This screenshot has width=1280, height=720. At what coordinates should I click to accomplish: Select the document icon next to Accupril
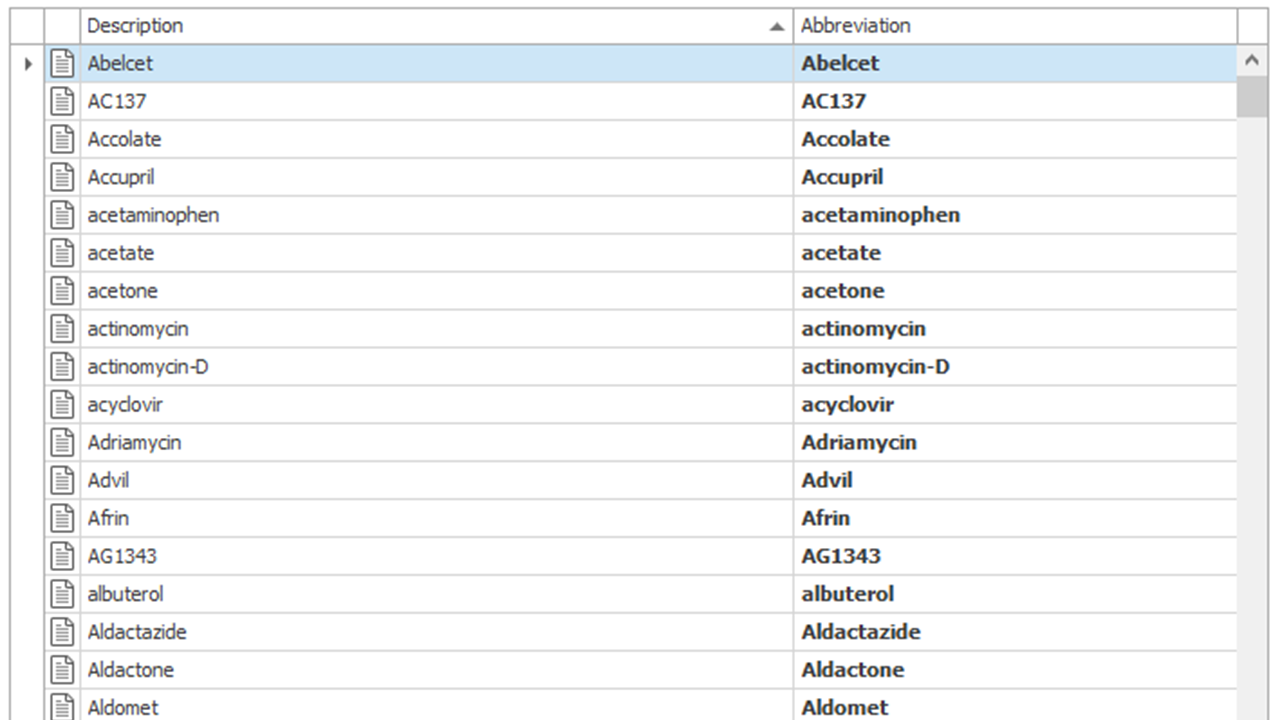pos(63,177)
